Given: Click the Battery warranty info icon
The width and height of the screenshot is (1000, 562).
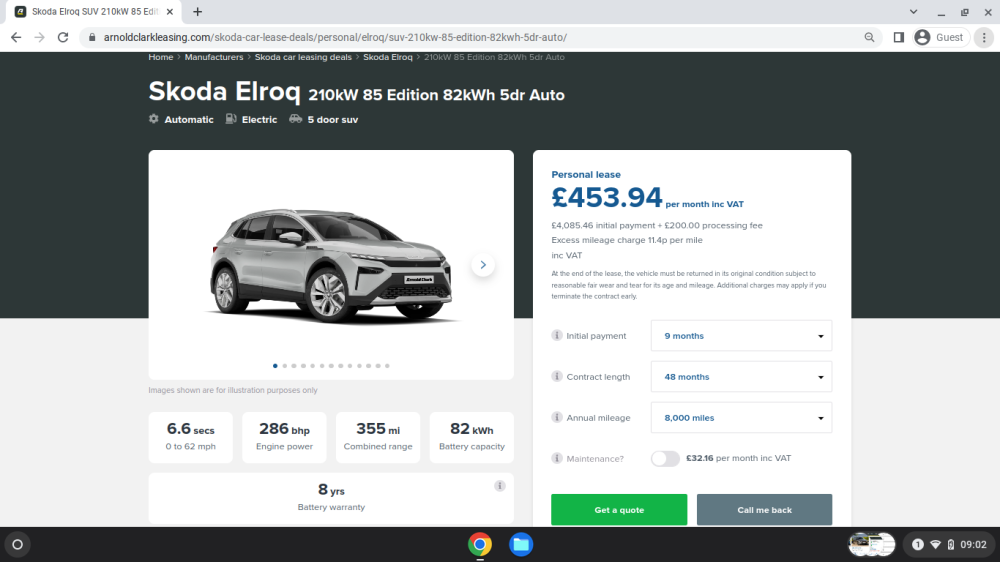Looking at the screenshot, I should click(499, 485).
